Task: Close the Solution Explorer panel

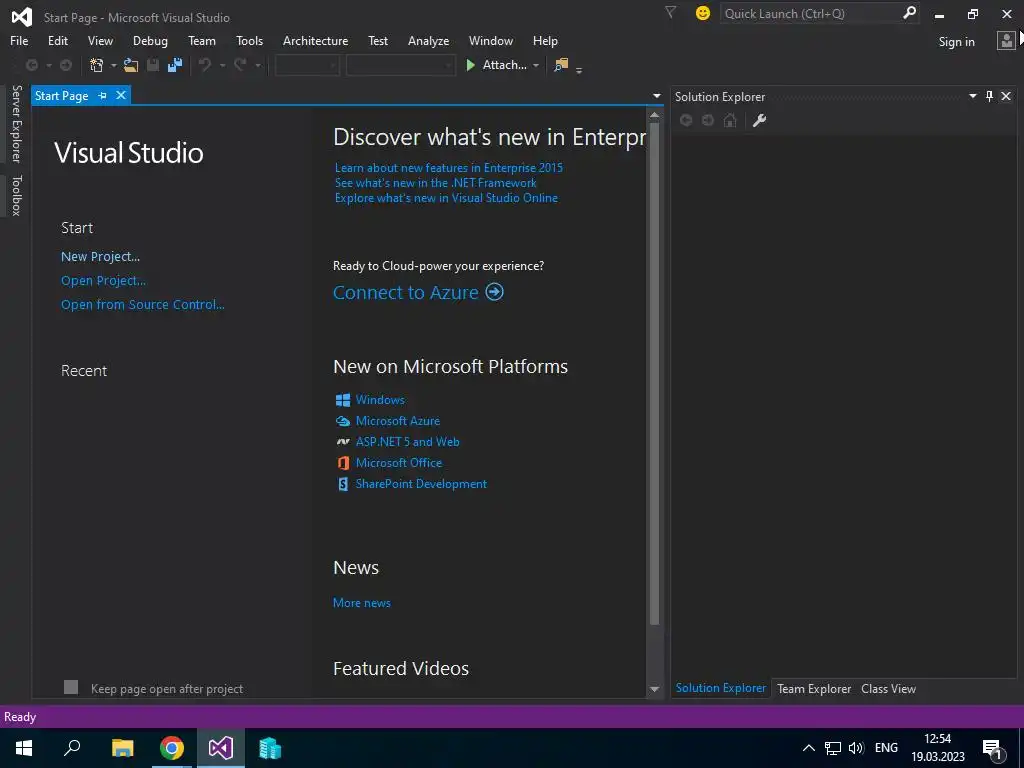Action: [x=1006, y=96]
